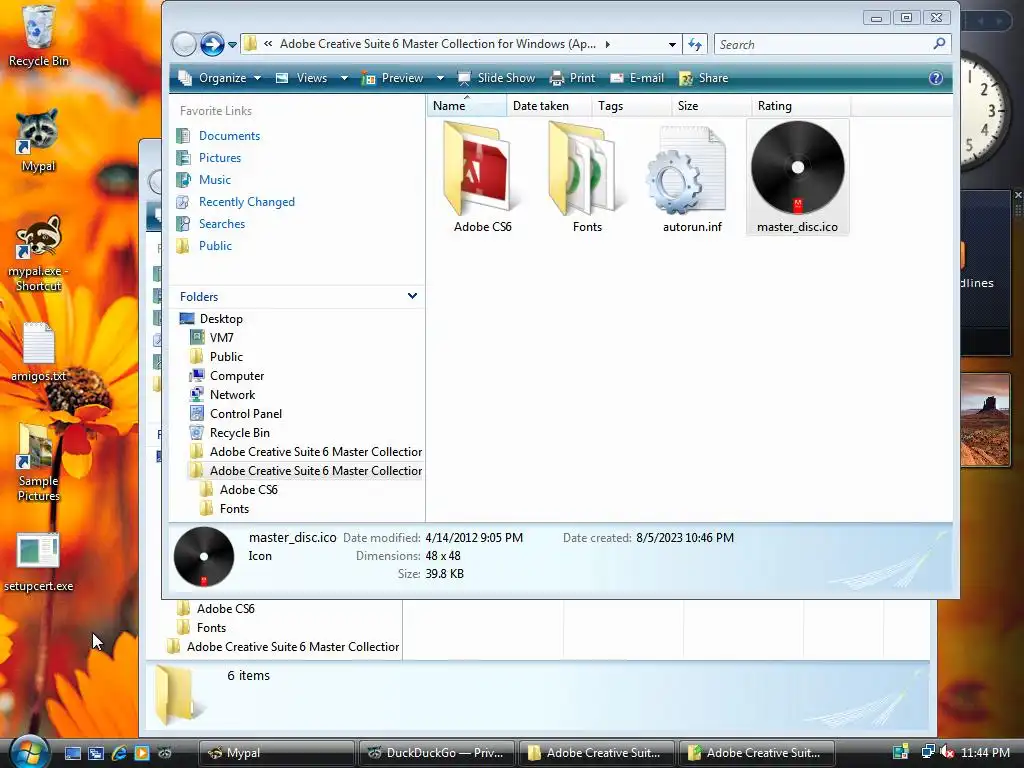Select the mypal.exe - Shortcut icon
The image size is (1024, 768).
coord(38,253)
